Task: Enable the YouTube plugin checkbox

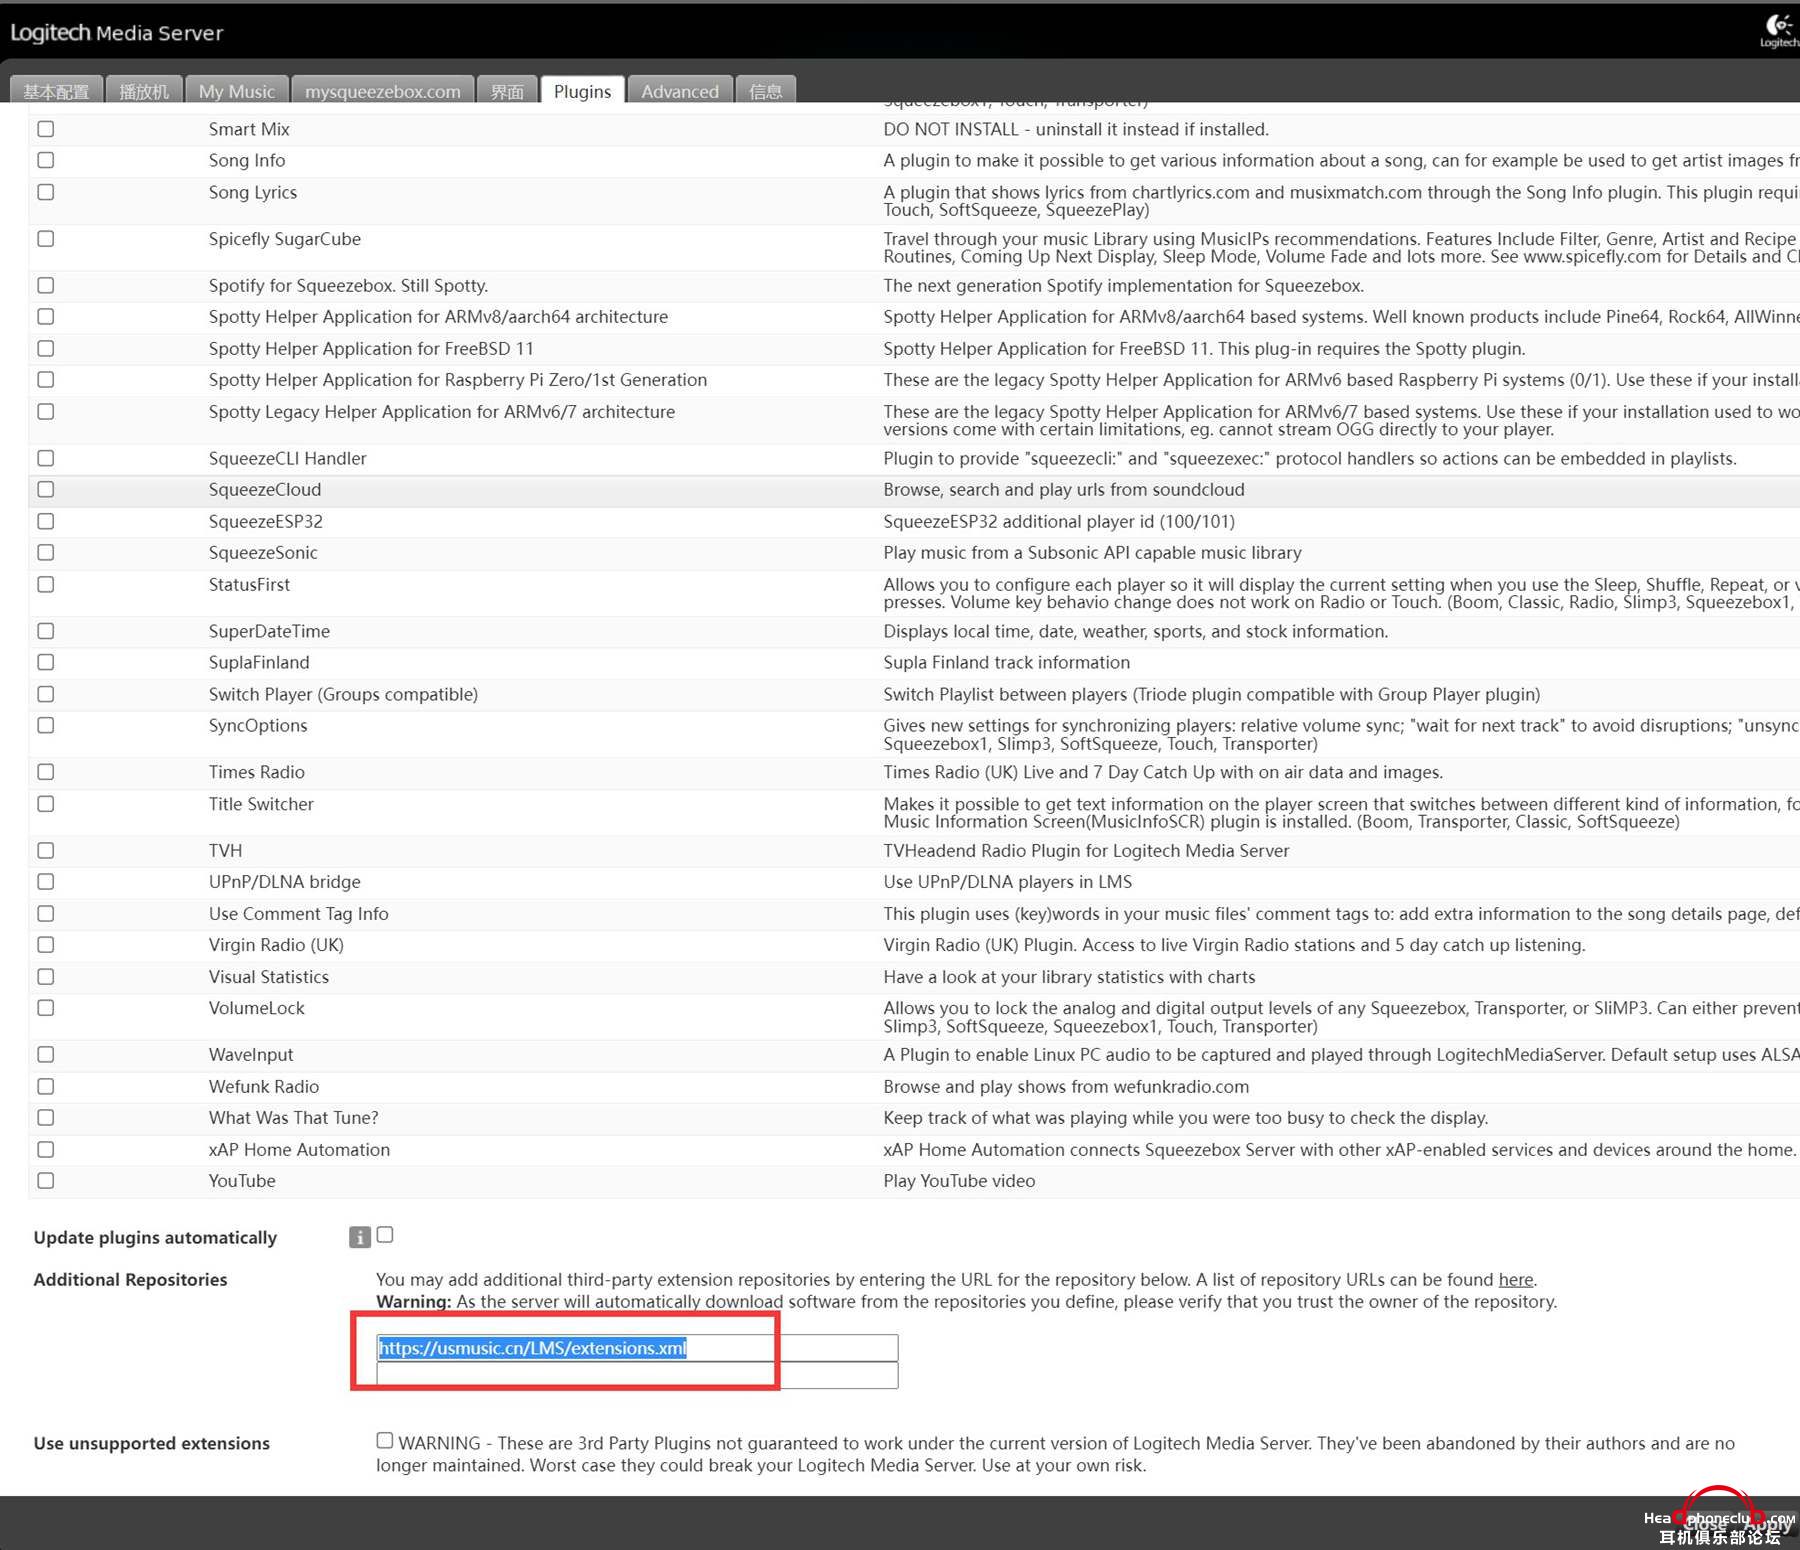Action: click(46, 1181)
